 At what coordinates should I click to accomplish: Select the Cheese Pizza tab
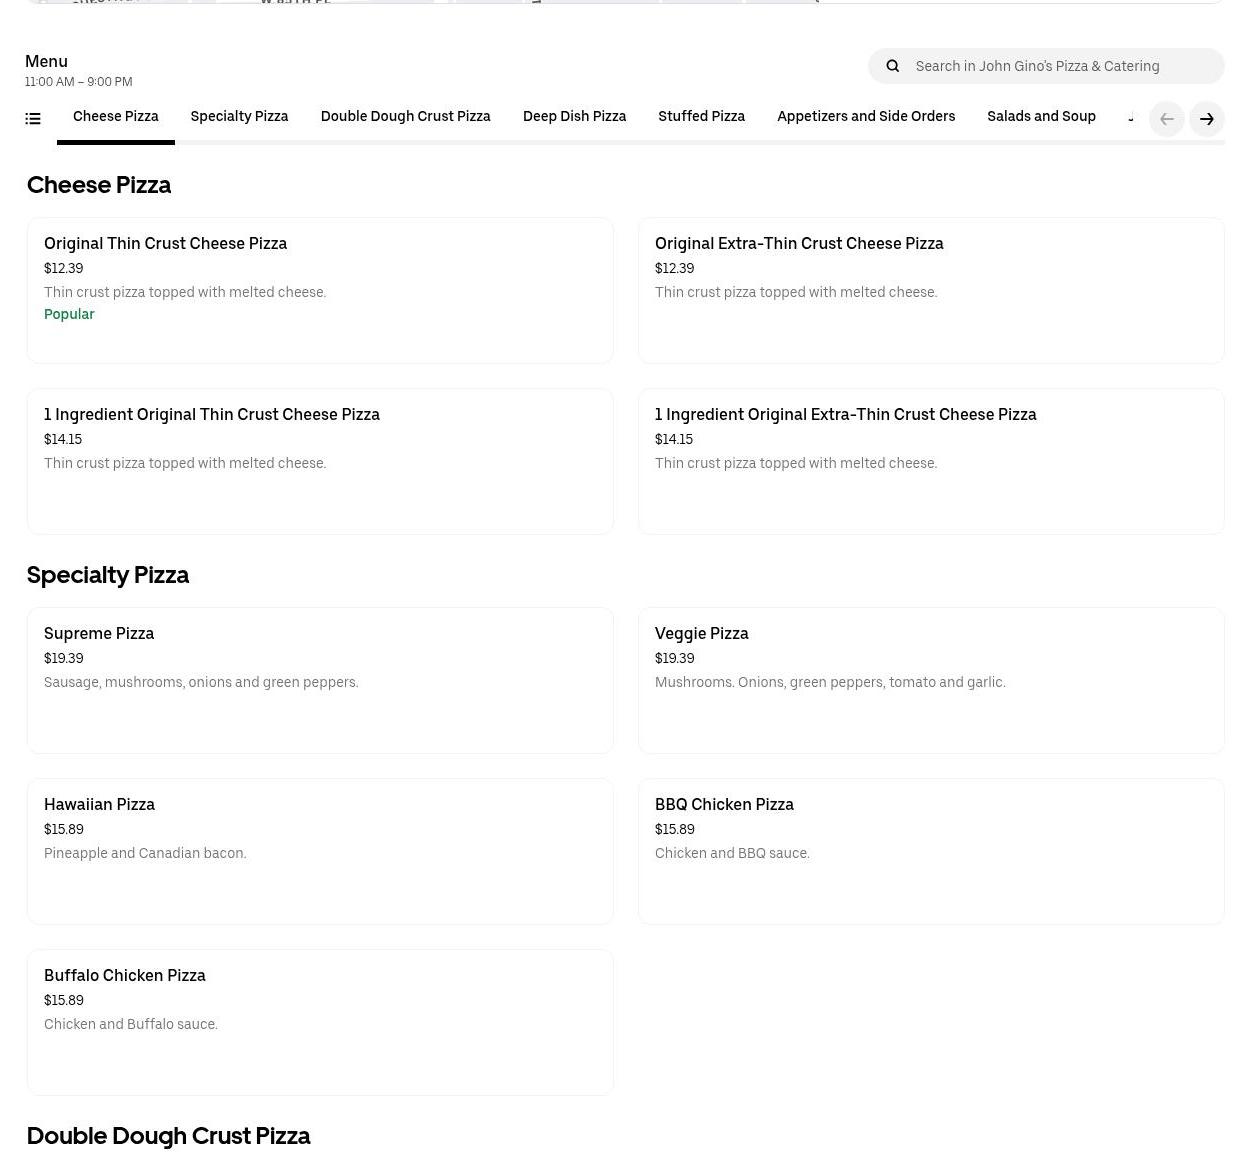pos(116,117)
